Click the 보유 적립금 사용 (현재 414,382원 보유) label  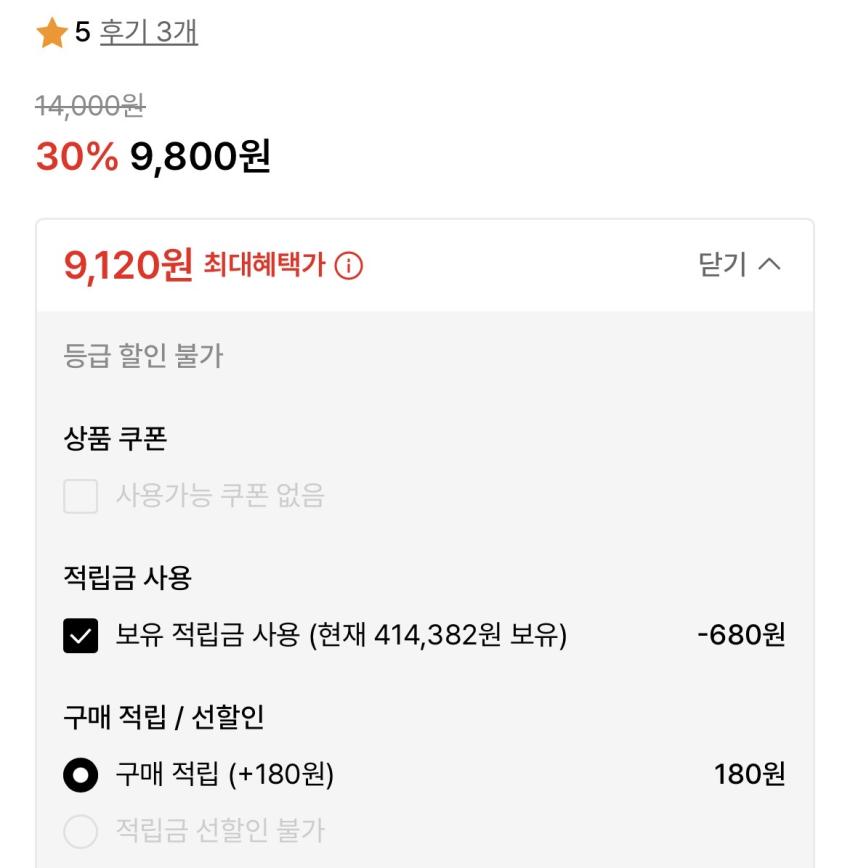tap(341, 635)
